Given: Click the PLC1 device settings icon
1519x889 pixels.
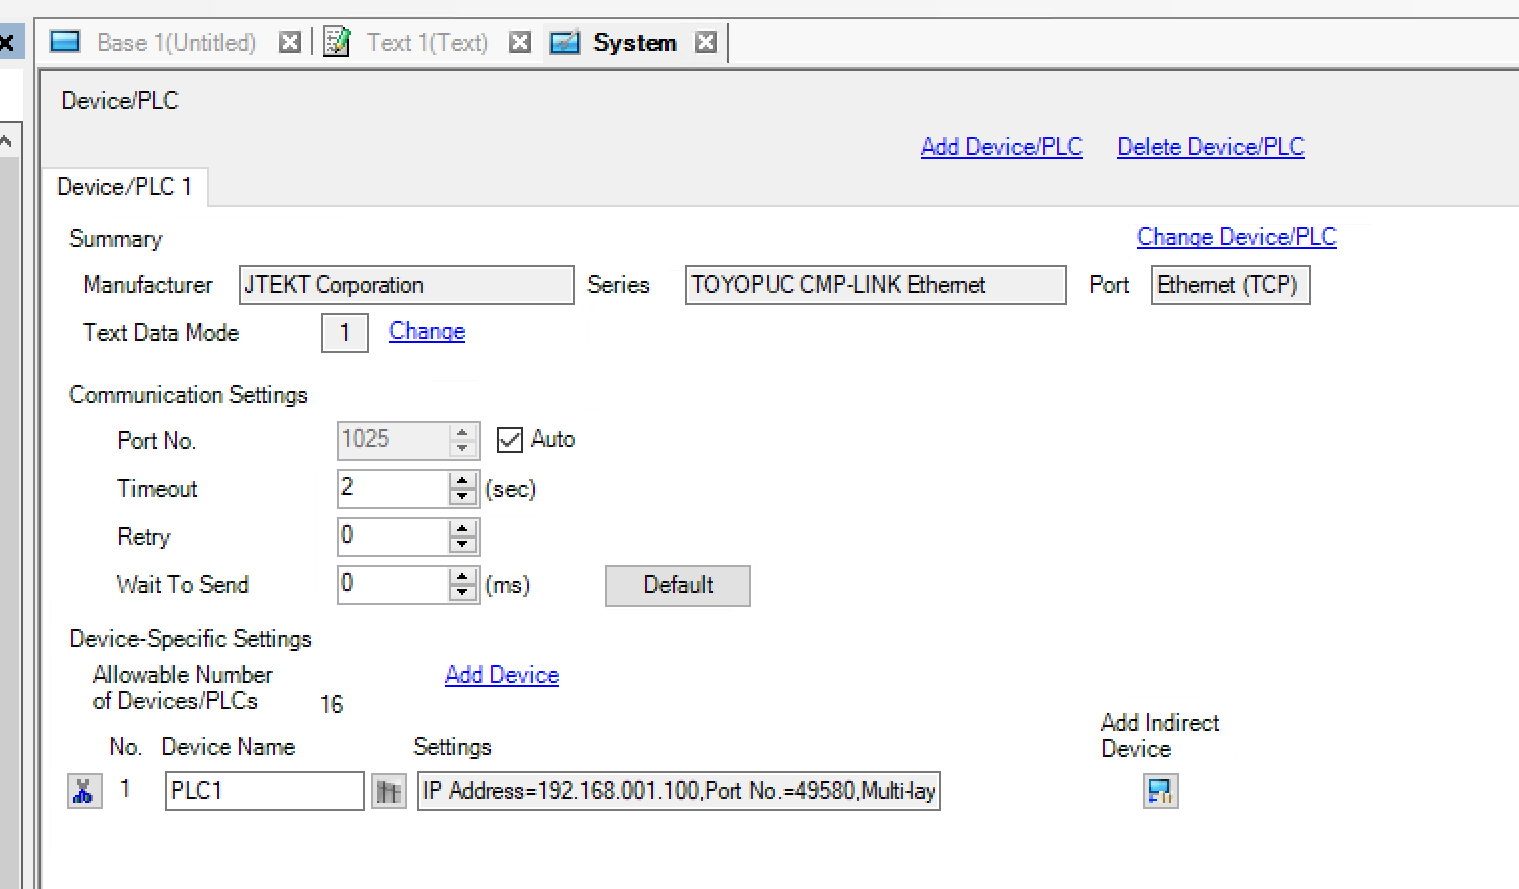Looking at the screenshot, I should click(388, 792).
